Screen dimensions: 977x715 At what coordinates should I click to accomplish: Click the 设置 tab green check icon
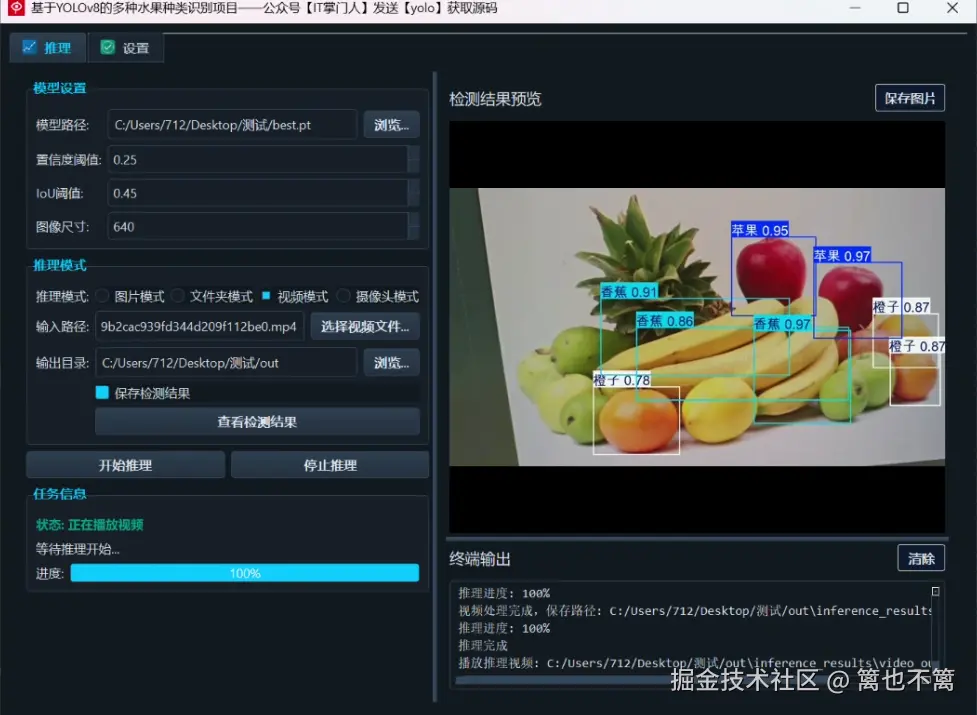(x=108, y=47)
